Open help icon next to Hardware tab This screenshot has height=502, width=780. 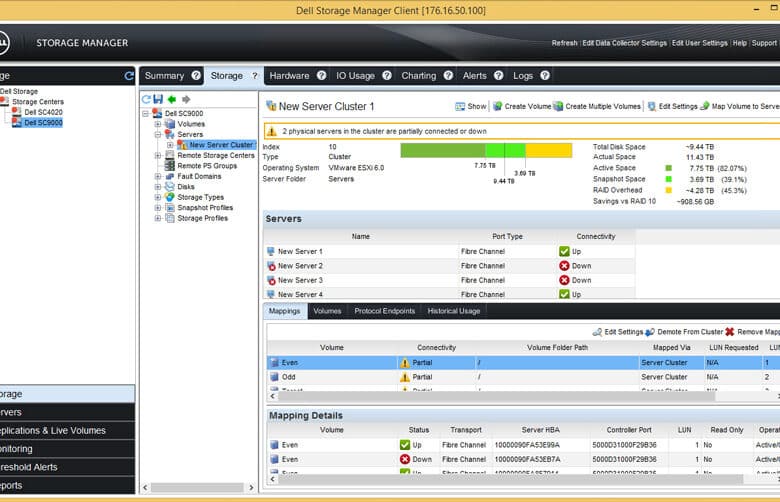[321, 76]
